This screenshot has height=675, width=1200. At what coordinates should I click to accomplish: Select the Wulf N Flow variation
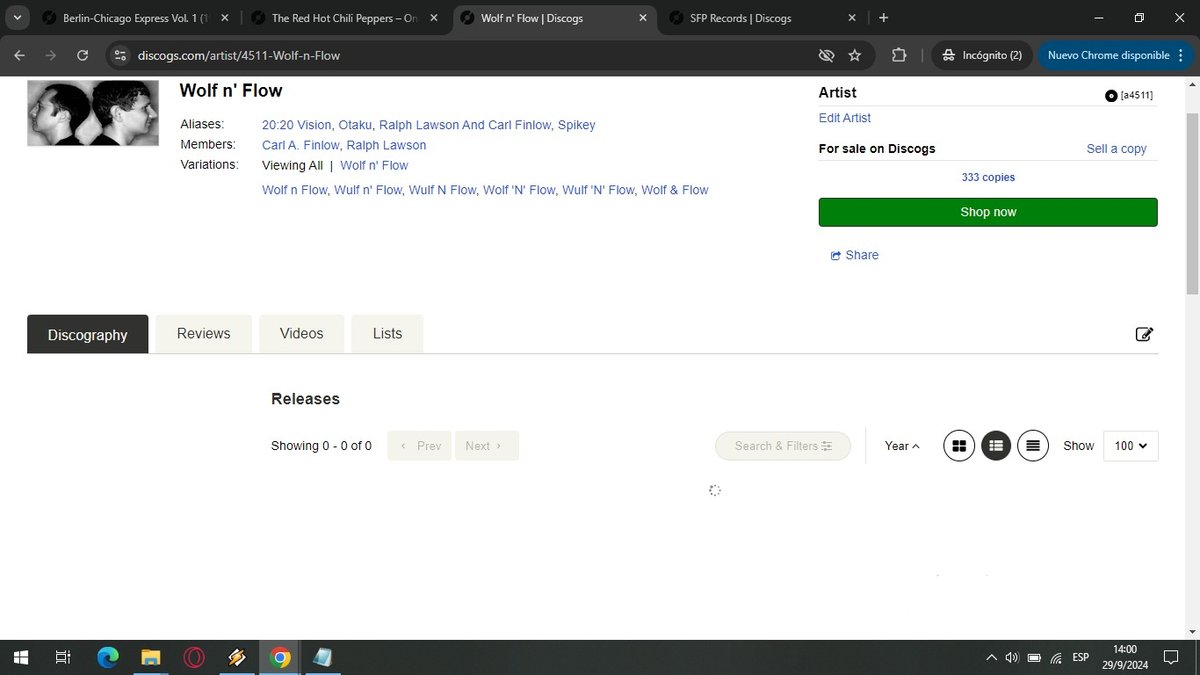click(442, 190)
